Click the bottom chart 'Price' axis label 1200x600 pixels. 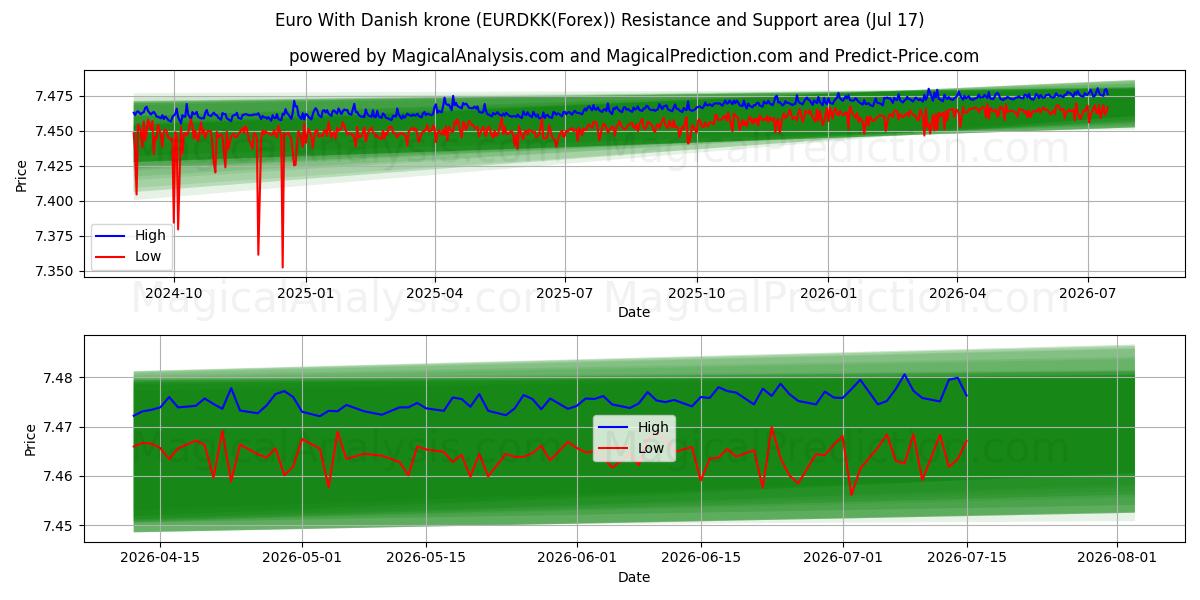[x=31, y=440]
